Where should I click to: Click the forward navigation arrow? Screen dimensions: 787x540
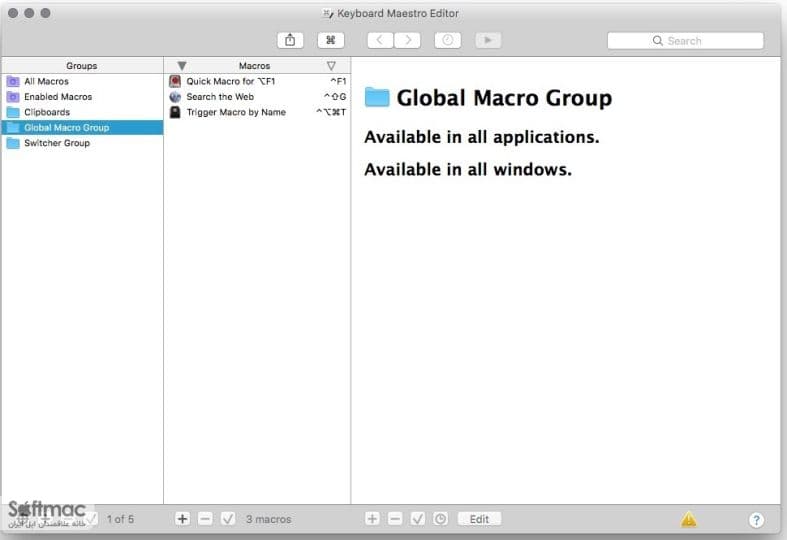[408, 40]
